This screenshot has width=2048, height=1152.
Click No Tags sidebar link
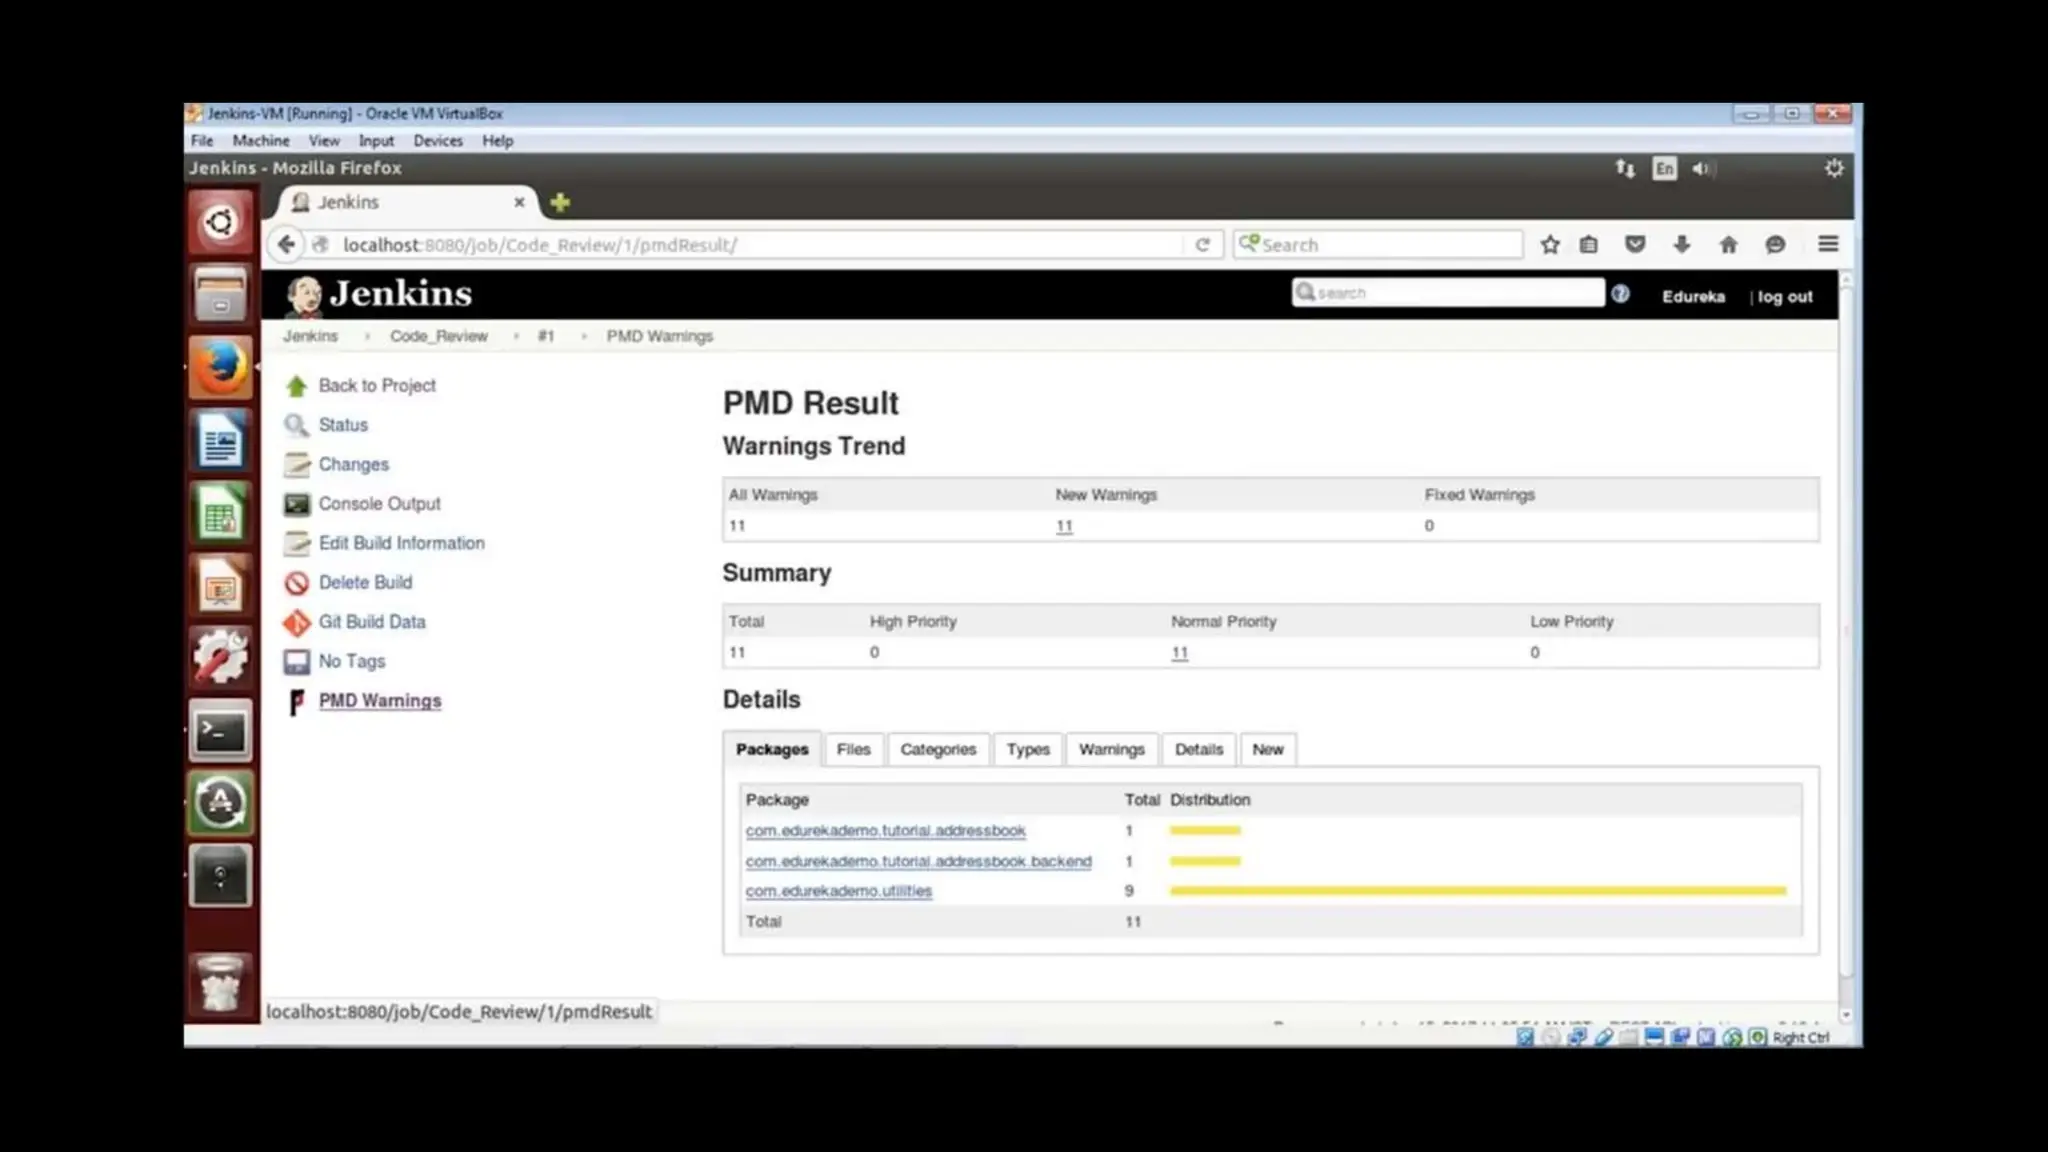click(x=351, y=661)
